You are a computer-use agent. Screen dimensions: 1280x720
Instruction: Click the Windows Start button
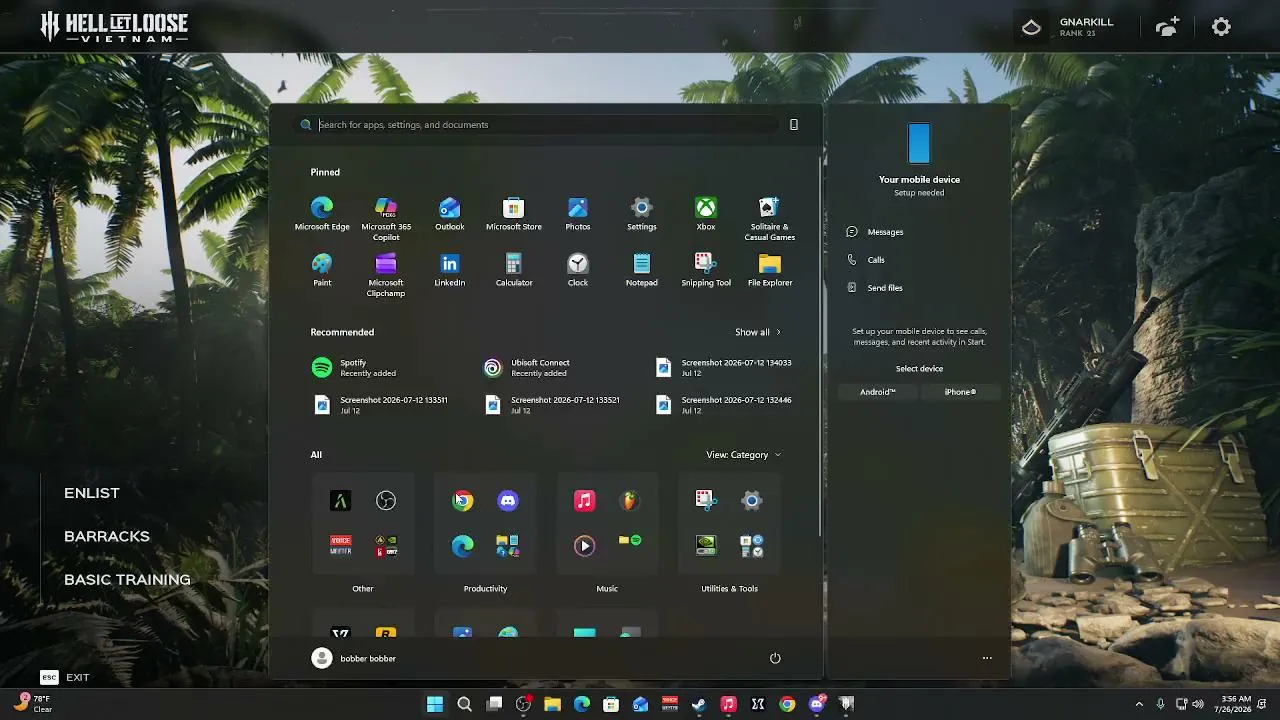pyautogui.click(x=435, y=704)
